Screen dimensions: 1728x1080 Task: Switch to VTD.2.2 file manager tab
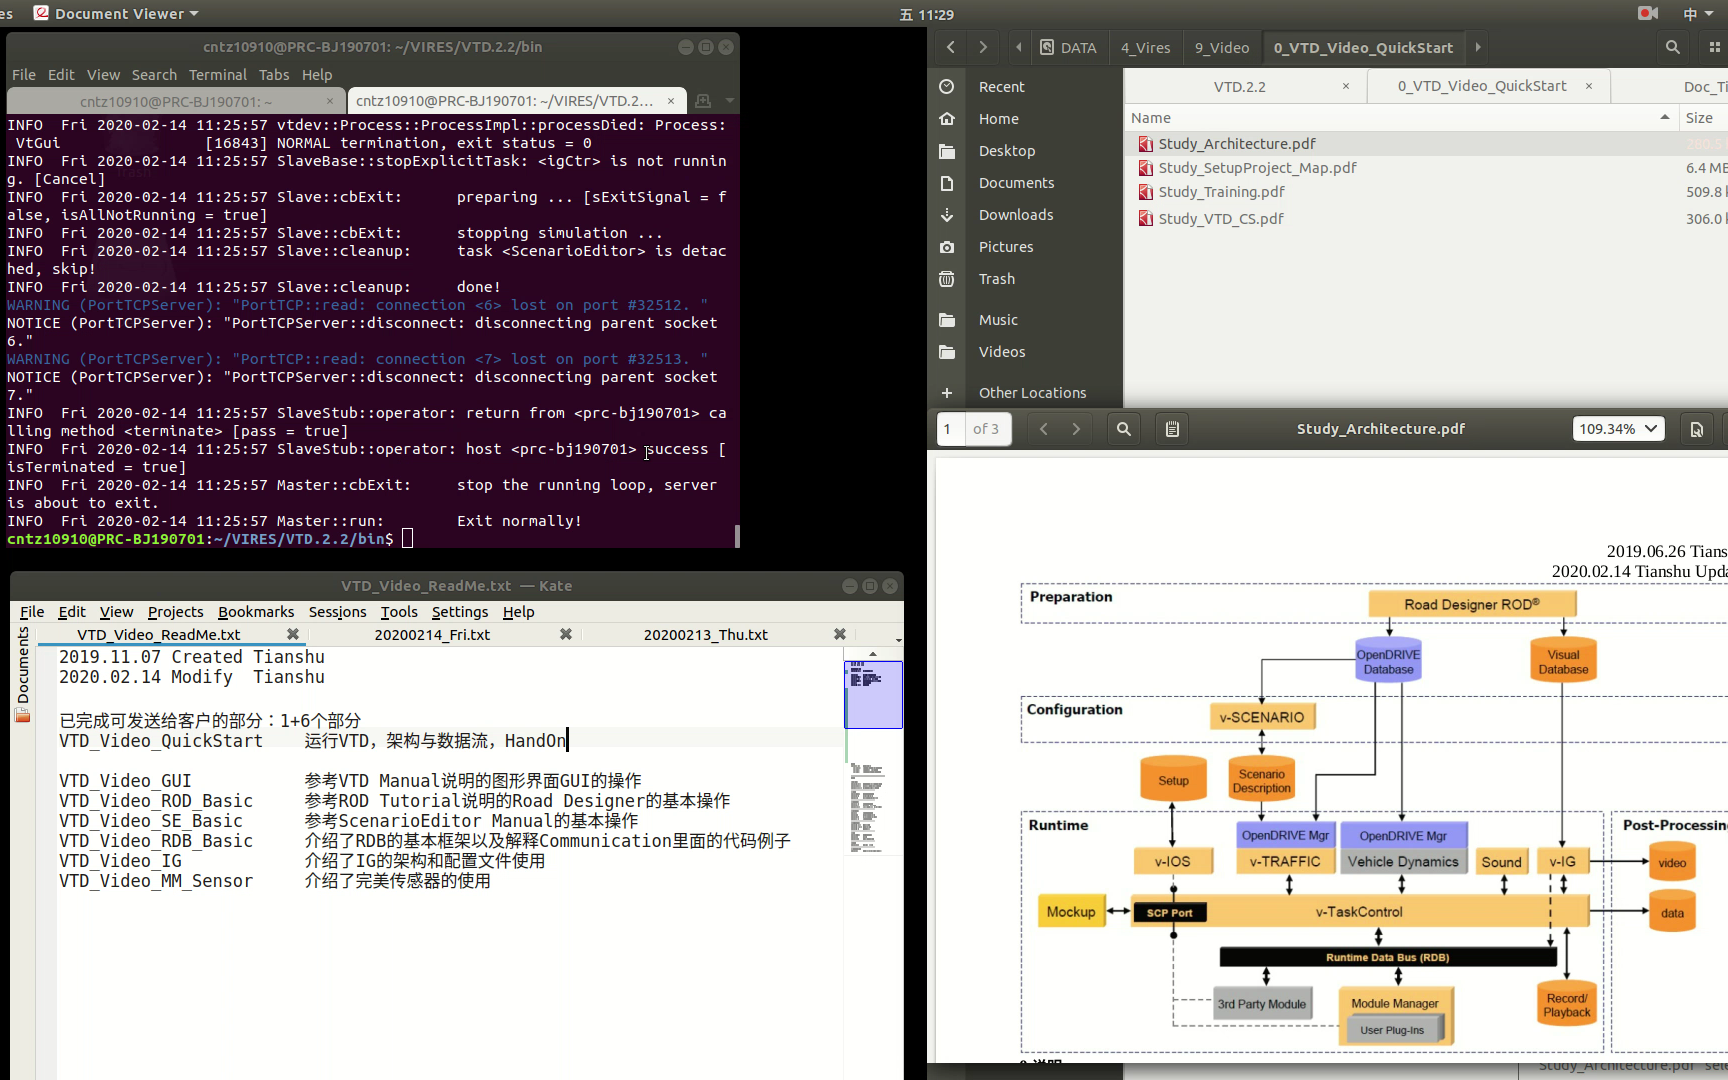[x=1240, y=87]
